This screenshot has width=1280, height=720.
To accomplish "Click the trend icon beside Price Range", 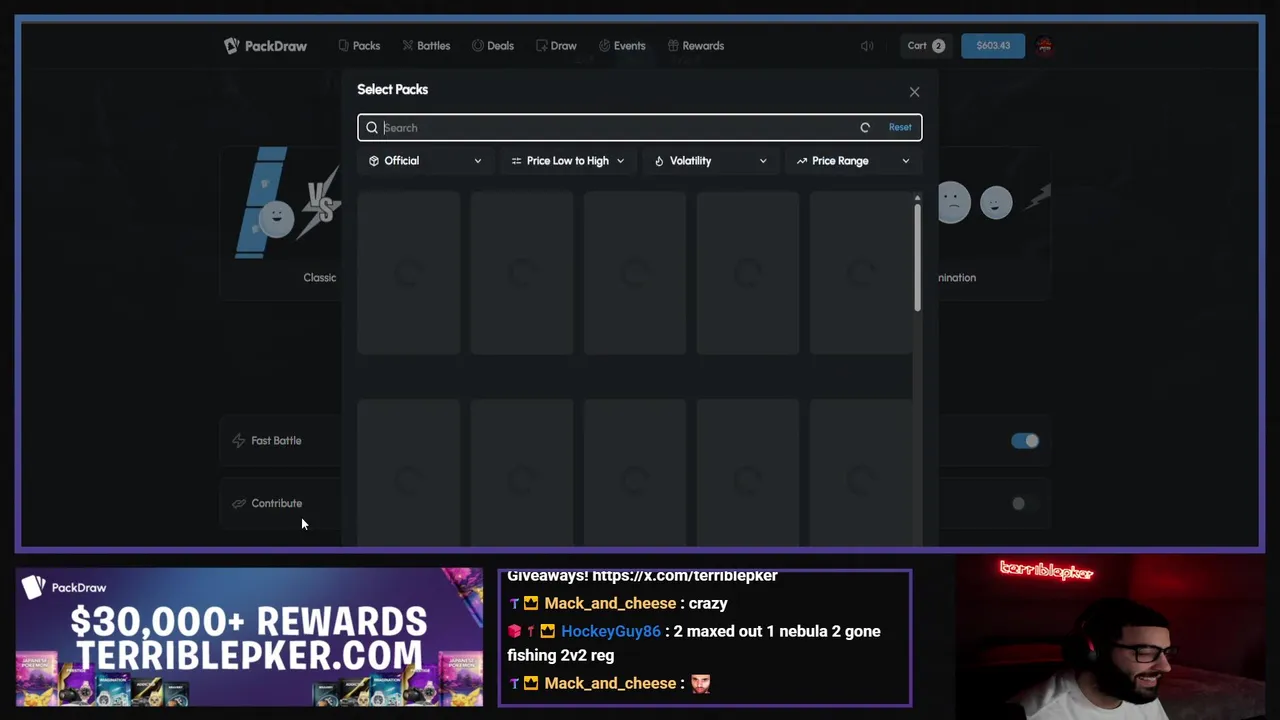I will (x=802, y=161).
